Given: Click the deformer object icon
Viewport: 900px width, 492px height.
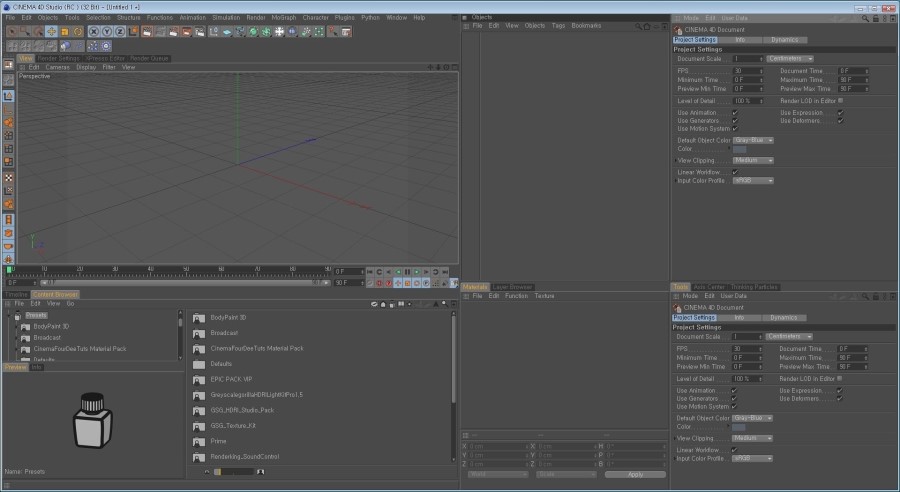Looking at the screenshot, I should [292, 32].
